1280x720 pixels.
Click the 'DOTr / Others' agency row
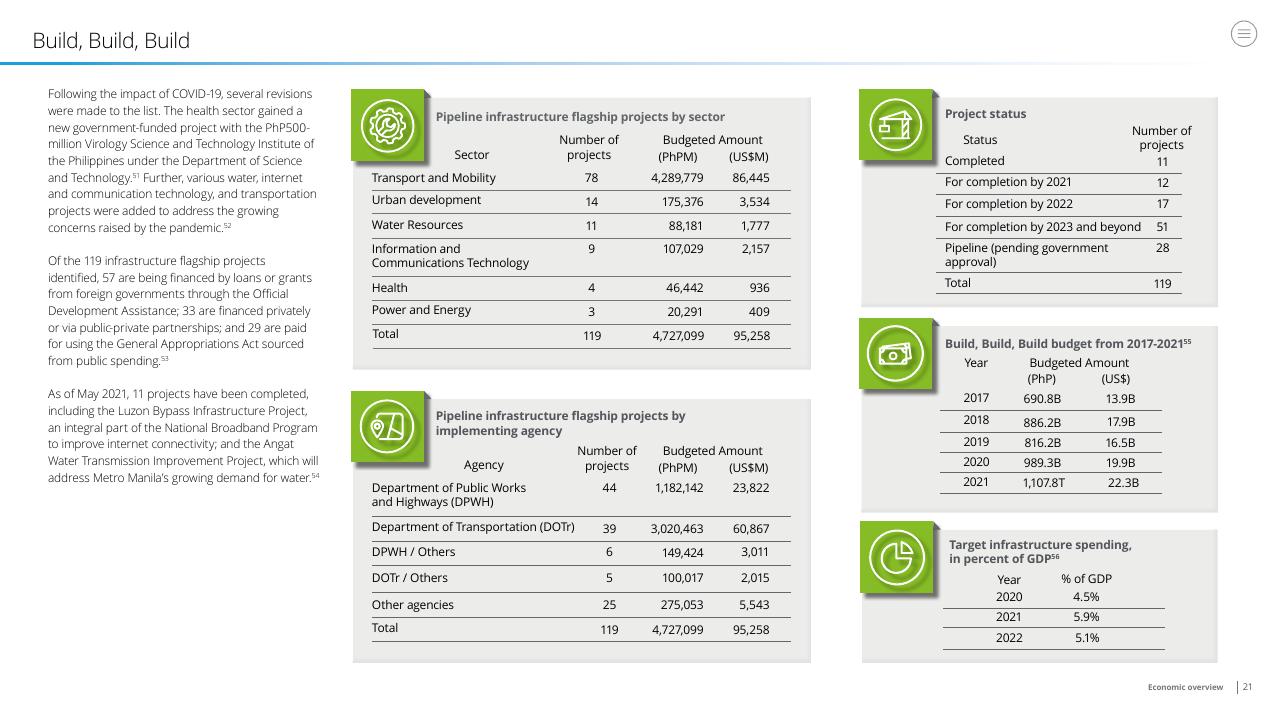tap(580, 578)
